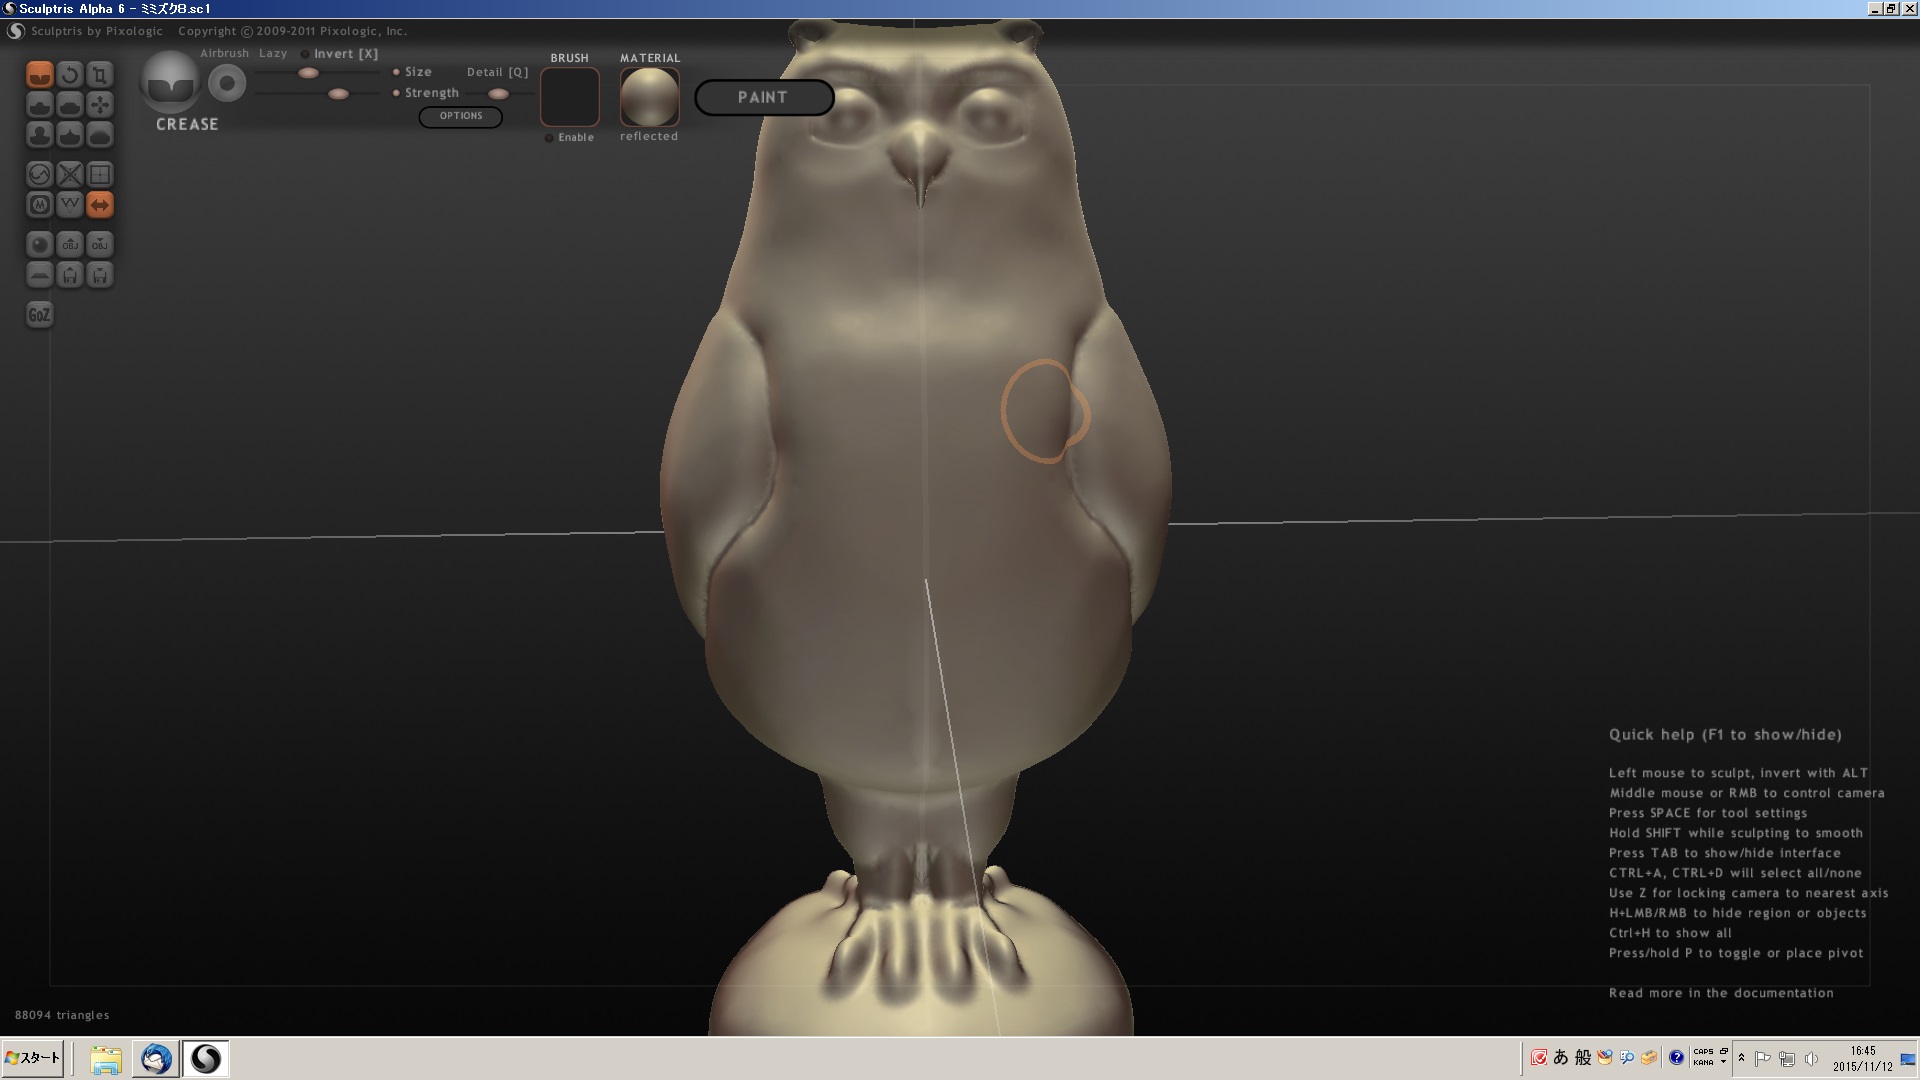Click the New Sphere icon
The height and width of the screenshot is (1080, 1920).
(x=39, y=245)
